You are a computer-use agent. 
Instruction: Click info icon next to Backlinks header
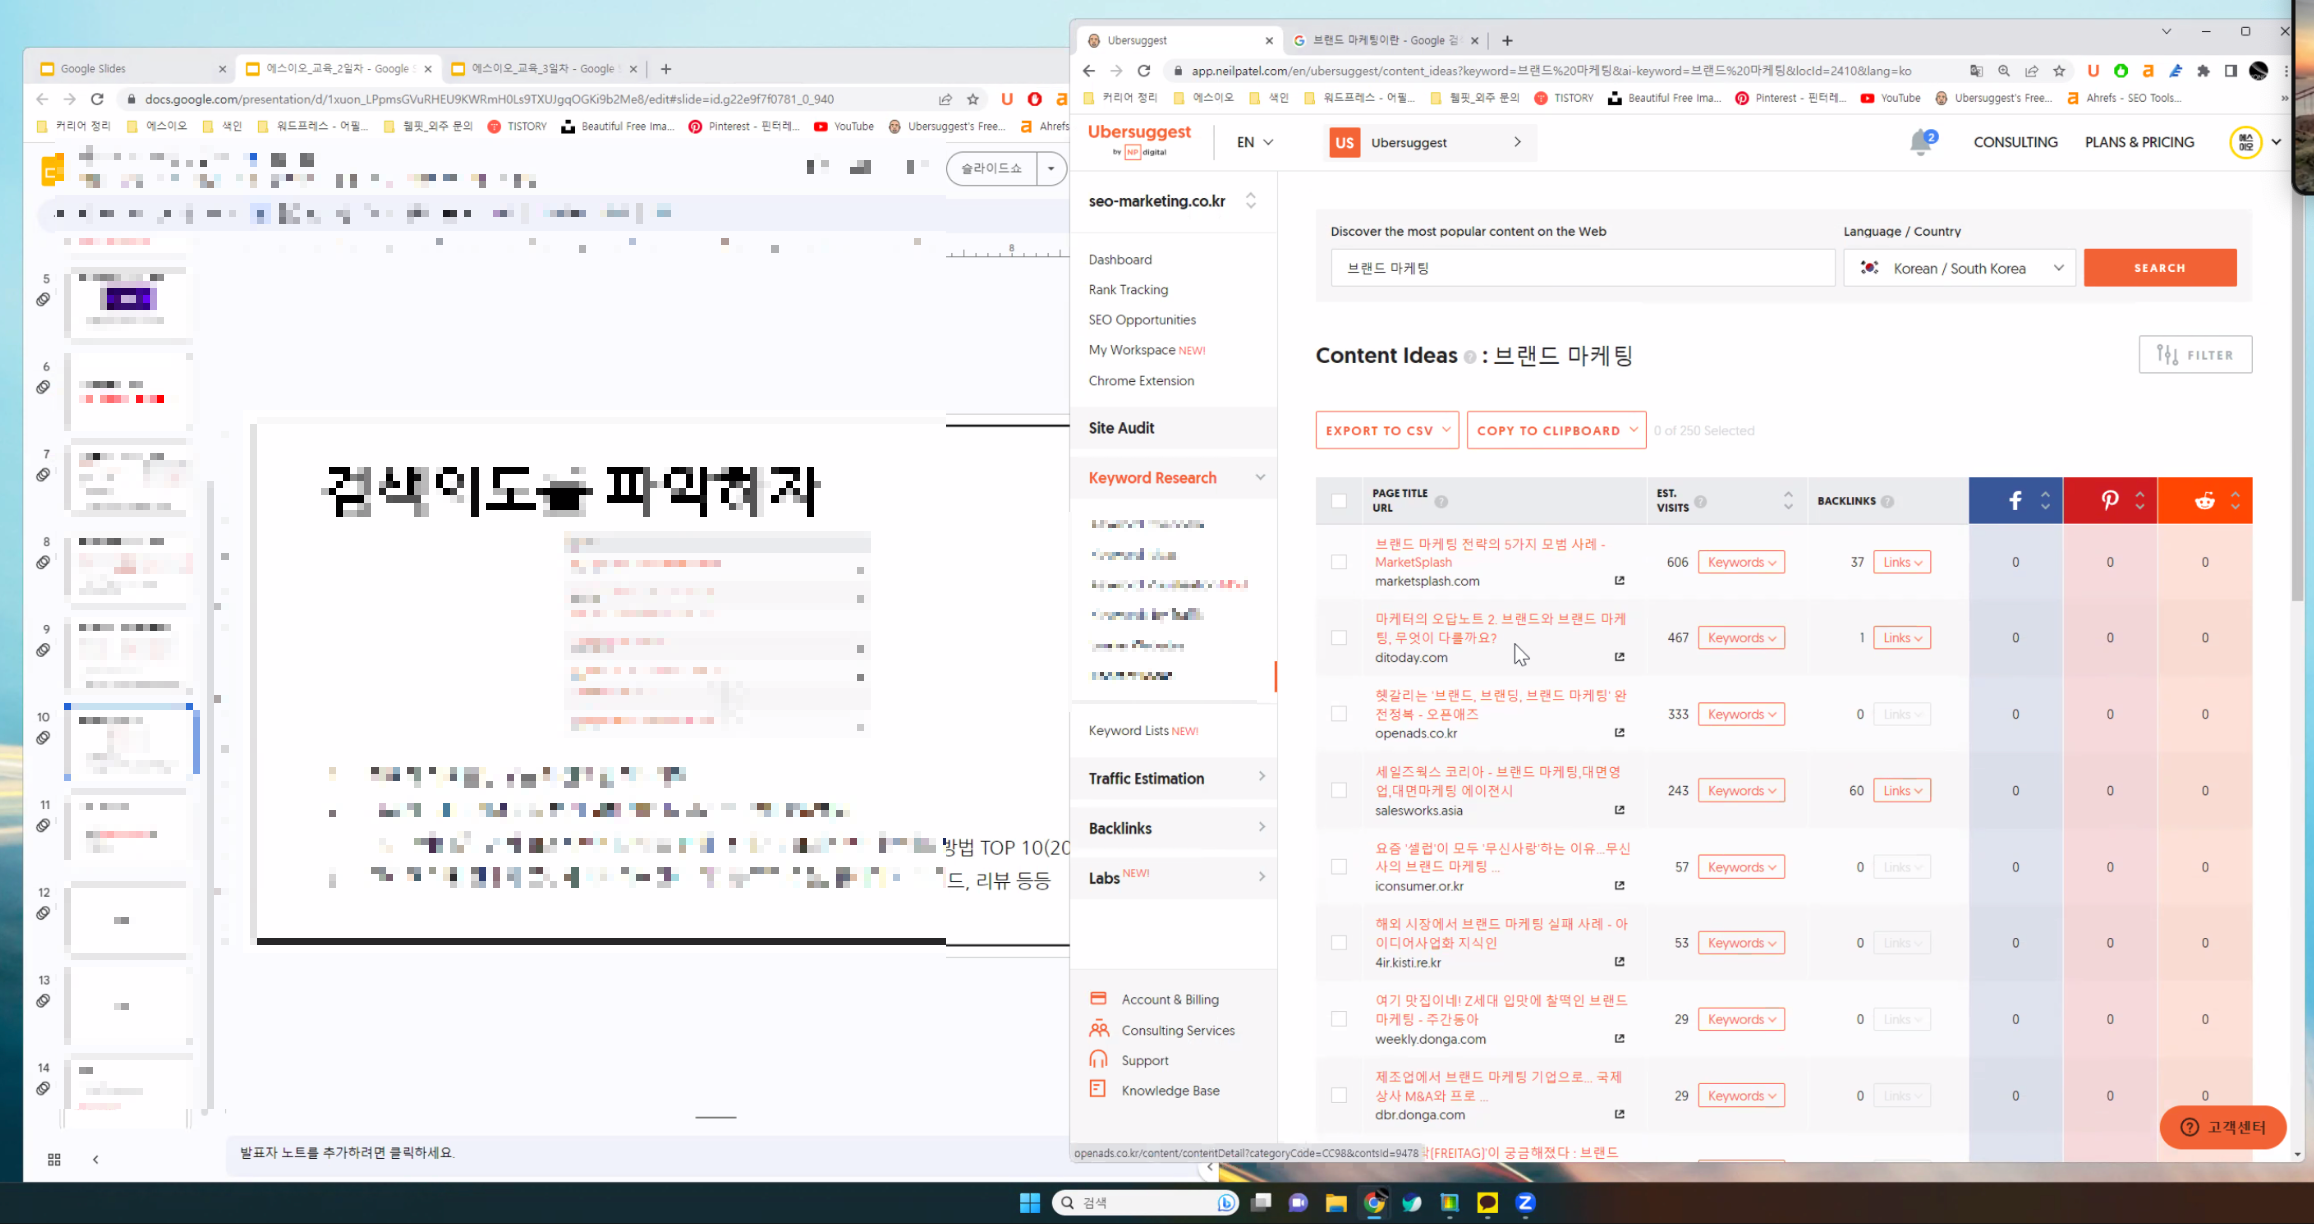[x=1887, y=501]
